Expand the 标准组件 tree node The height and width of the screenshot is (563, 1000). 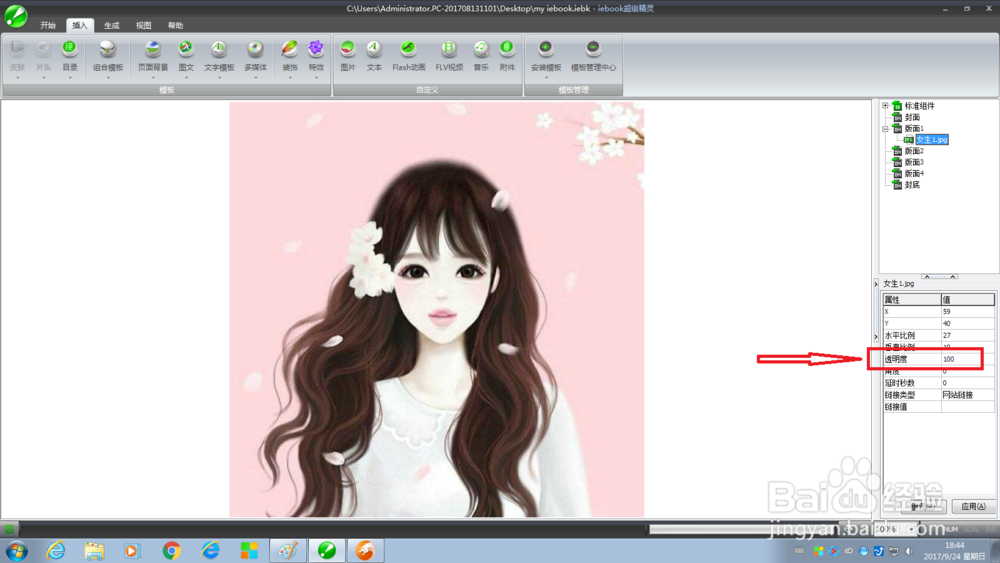885,106
